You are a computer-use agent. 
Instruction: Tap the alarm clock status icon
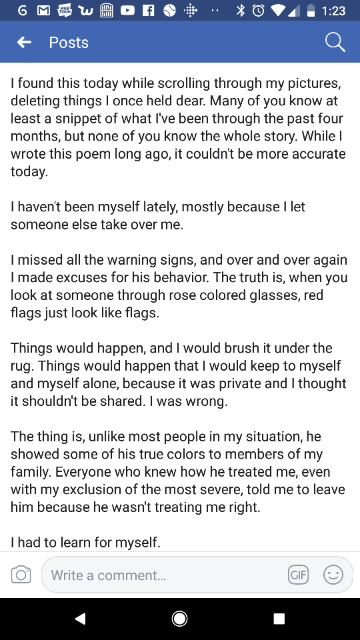click(258, 11)
